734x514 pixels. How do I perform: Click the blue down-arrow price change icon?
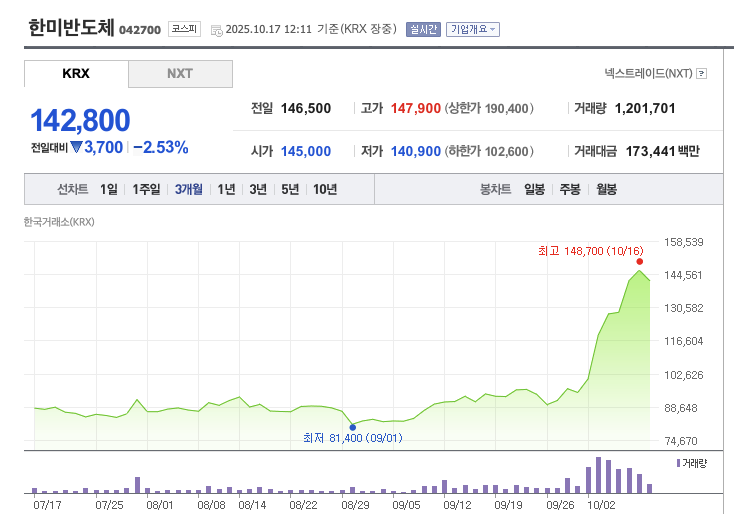point(76,147)
